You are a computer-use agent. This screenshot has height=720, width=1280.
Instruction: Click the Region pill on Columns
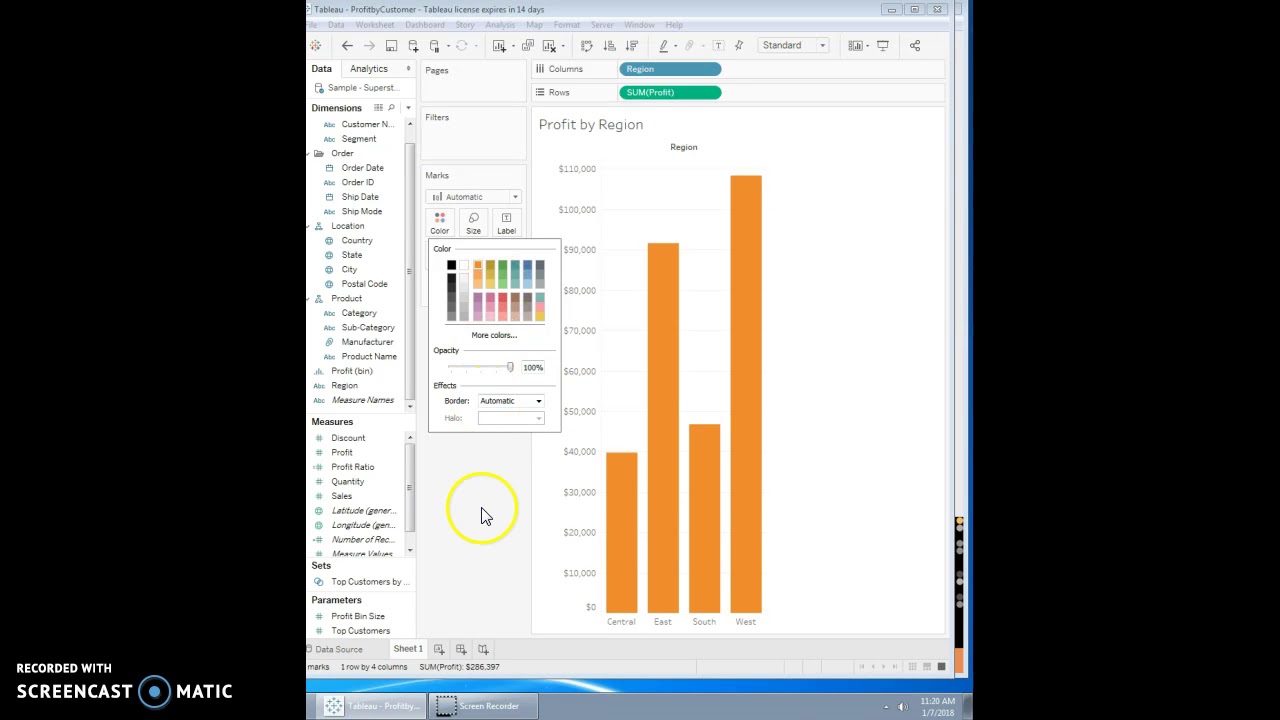[670, 69]
